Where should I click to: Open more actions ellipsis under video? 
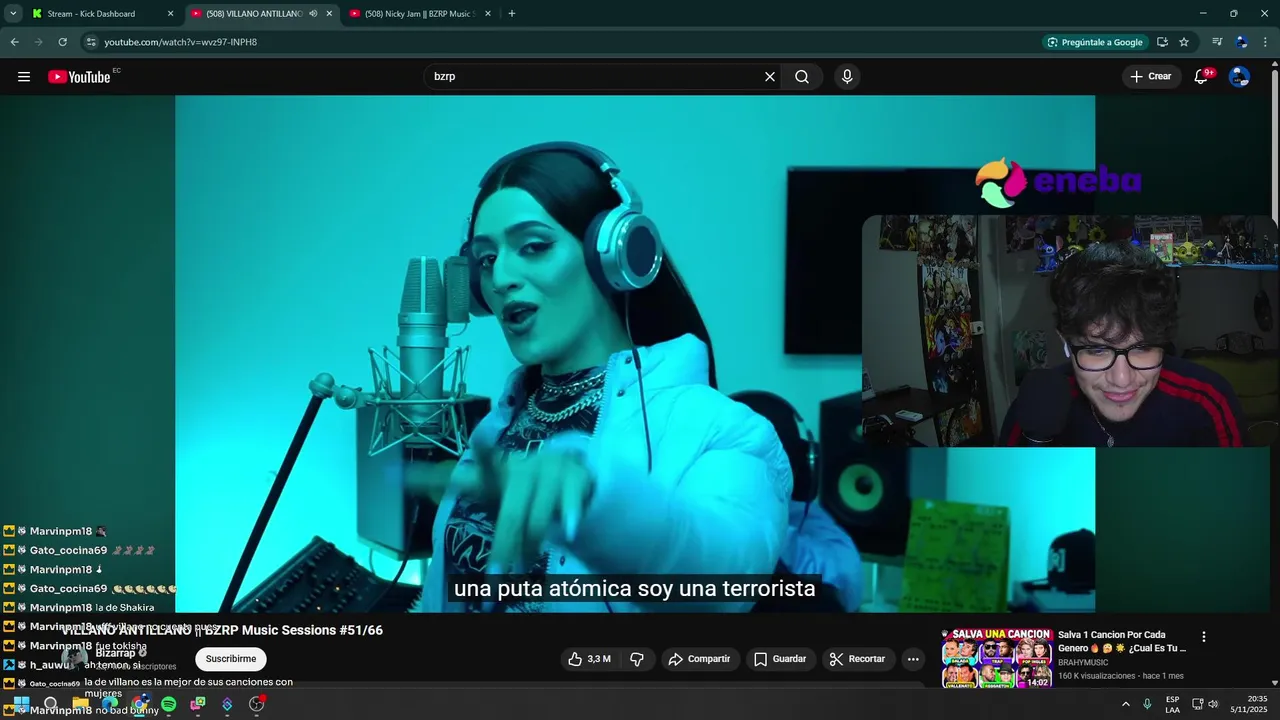tap(913, 659)
